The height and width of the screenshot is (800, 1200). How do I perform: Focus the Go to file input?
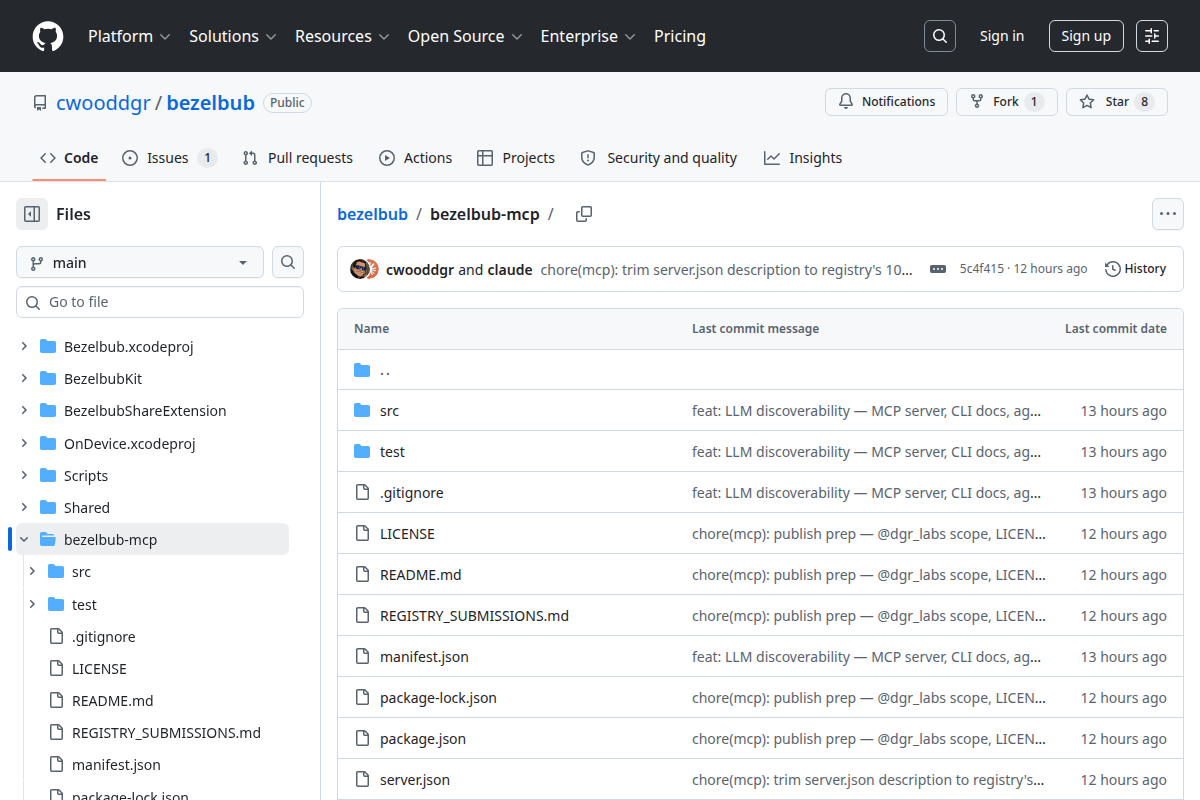click(160, 302)
